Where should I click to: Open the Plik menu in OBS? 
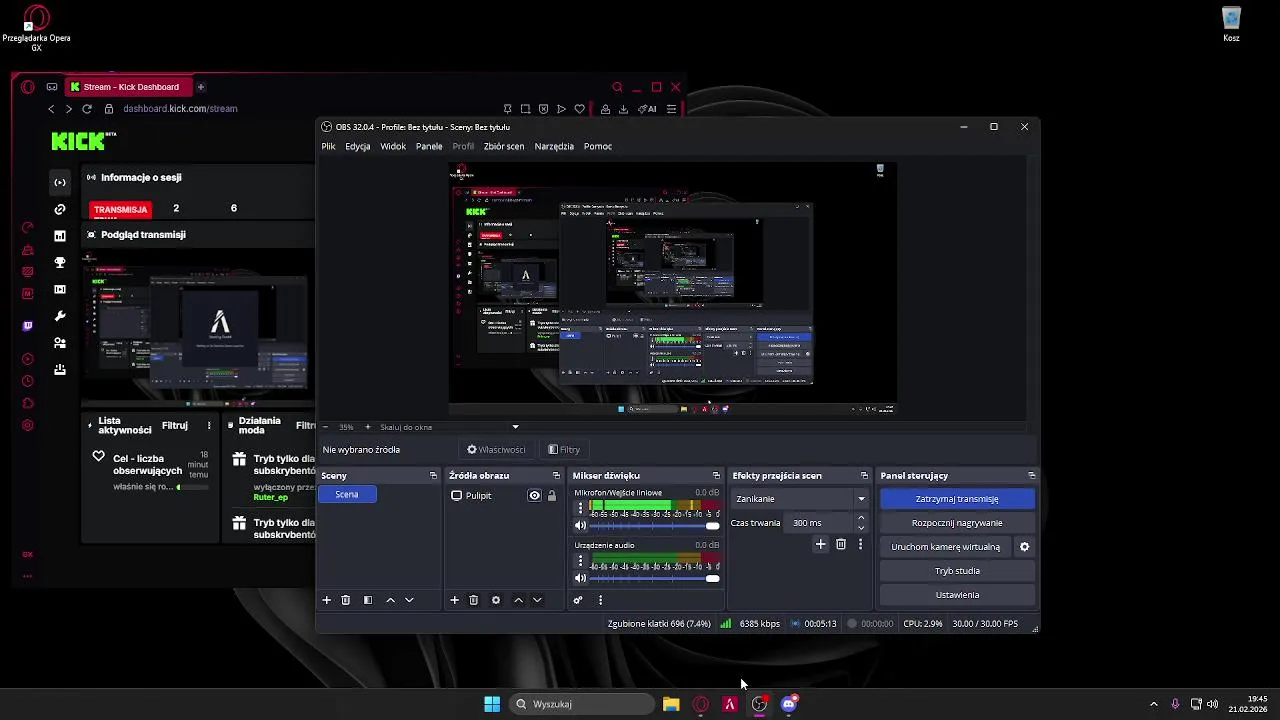coord(328,146)
